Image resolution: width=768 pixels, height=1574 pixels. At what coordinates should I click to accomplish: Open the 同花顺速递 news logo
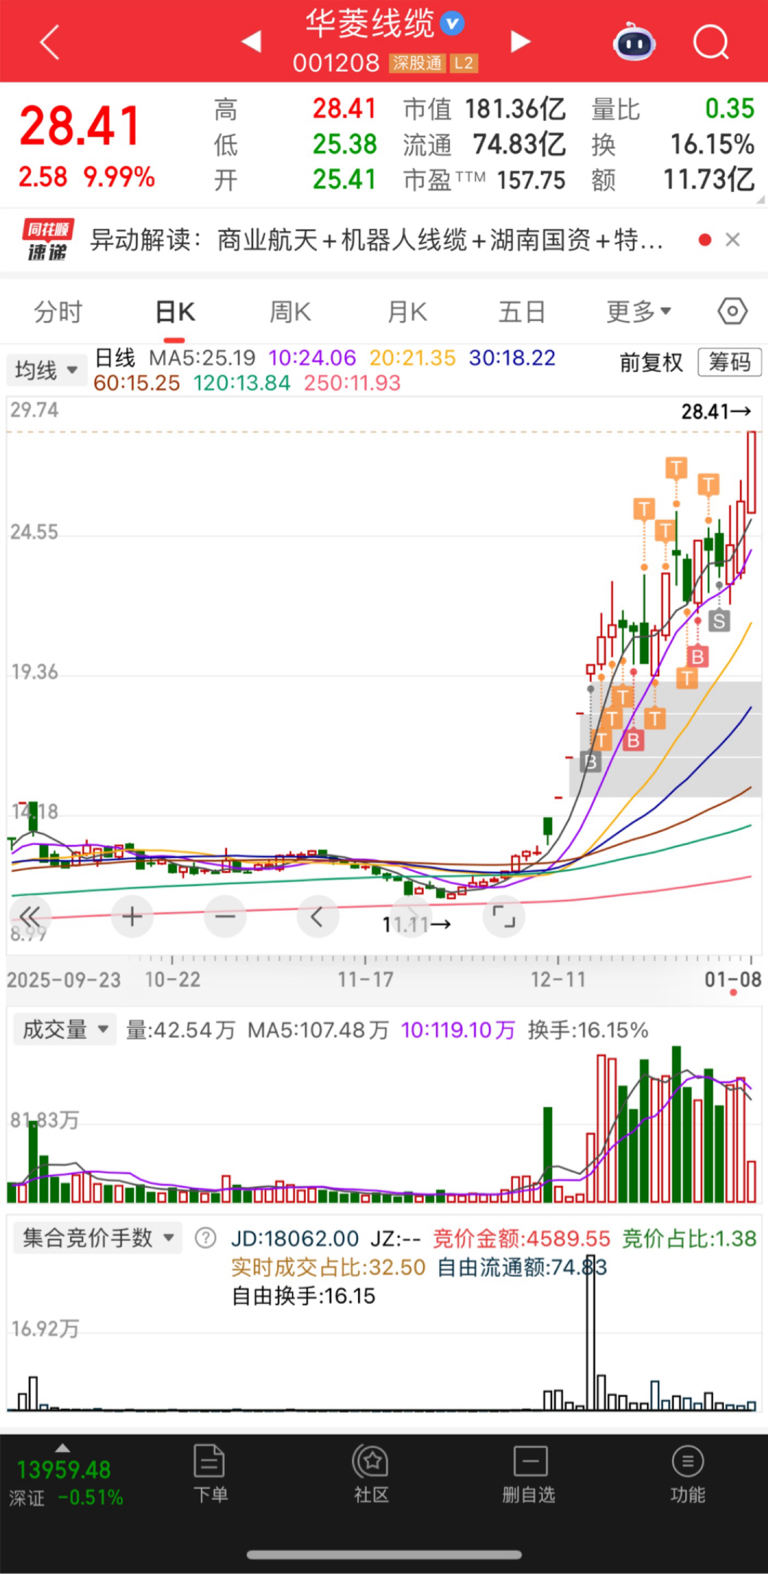[48, 240]
